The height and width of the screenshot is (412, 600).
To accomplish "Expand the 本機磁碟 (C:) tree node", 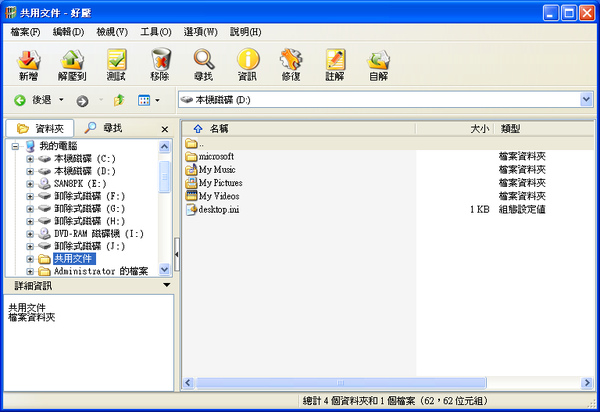I will click(30, 159).
